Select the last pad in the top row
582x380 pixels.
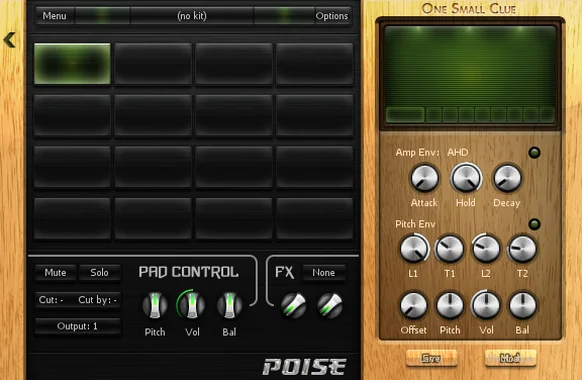coord(315,63)
